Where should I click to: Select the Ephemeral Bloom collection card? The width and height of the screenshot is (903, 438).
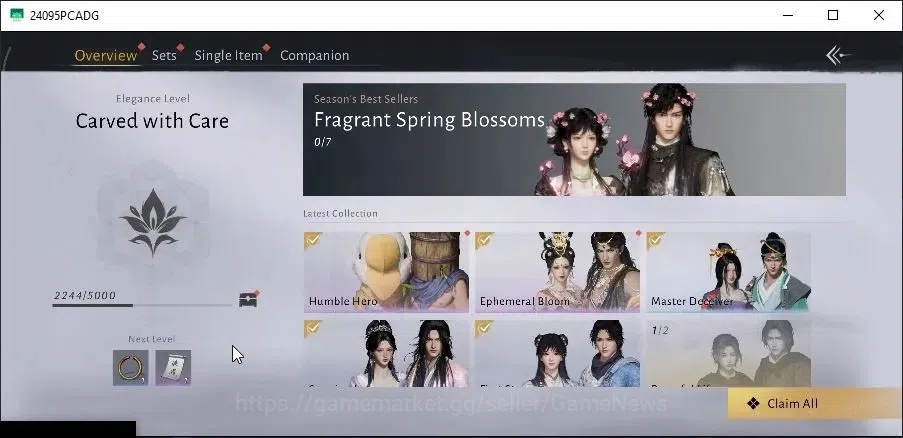557,272
